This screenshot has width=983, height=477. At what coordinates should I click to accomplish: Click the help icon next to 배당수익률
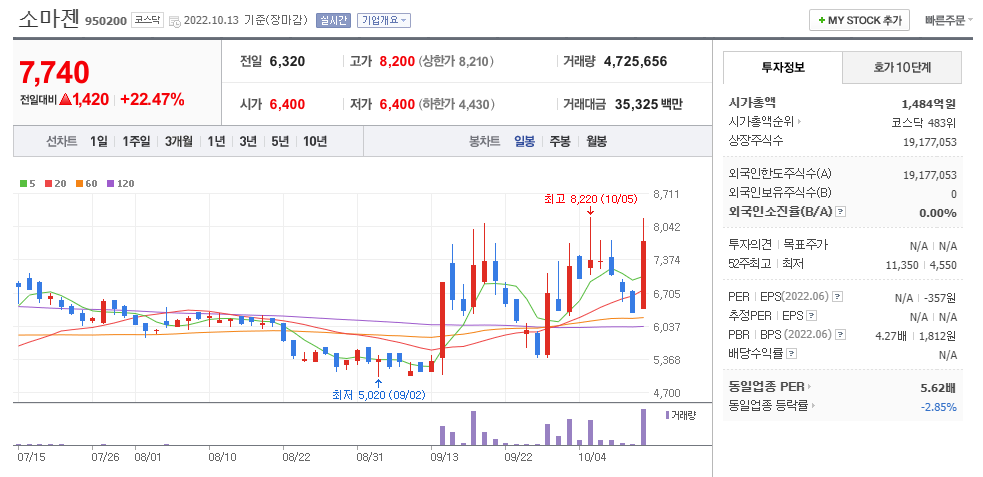[x=792, y=354]
